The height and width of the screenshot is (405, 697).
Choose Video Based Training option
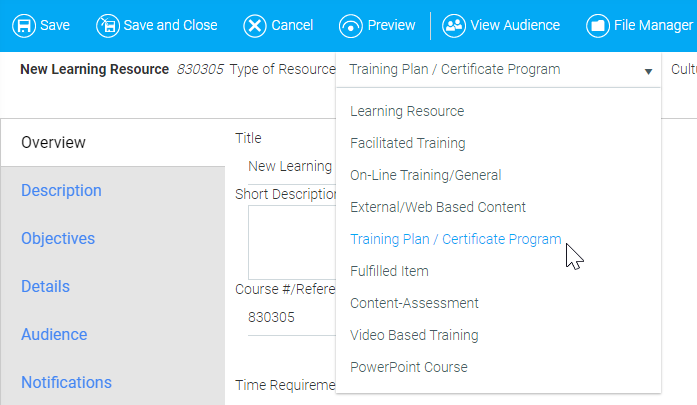(x=414, y=335)
